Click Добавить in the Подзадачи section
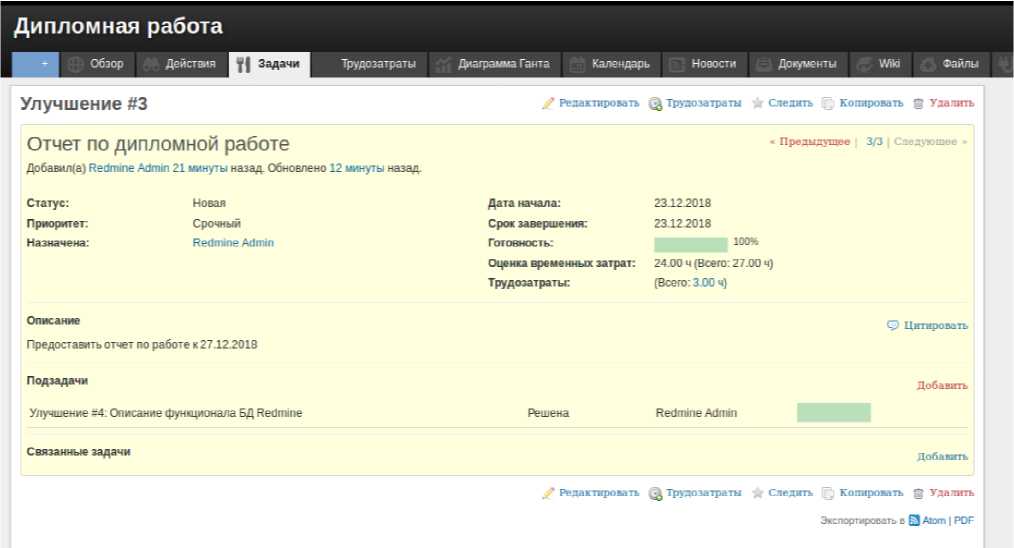 coord(942,385)
